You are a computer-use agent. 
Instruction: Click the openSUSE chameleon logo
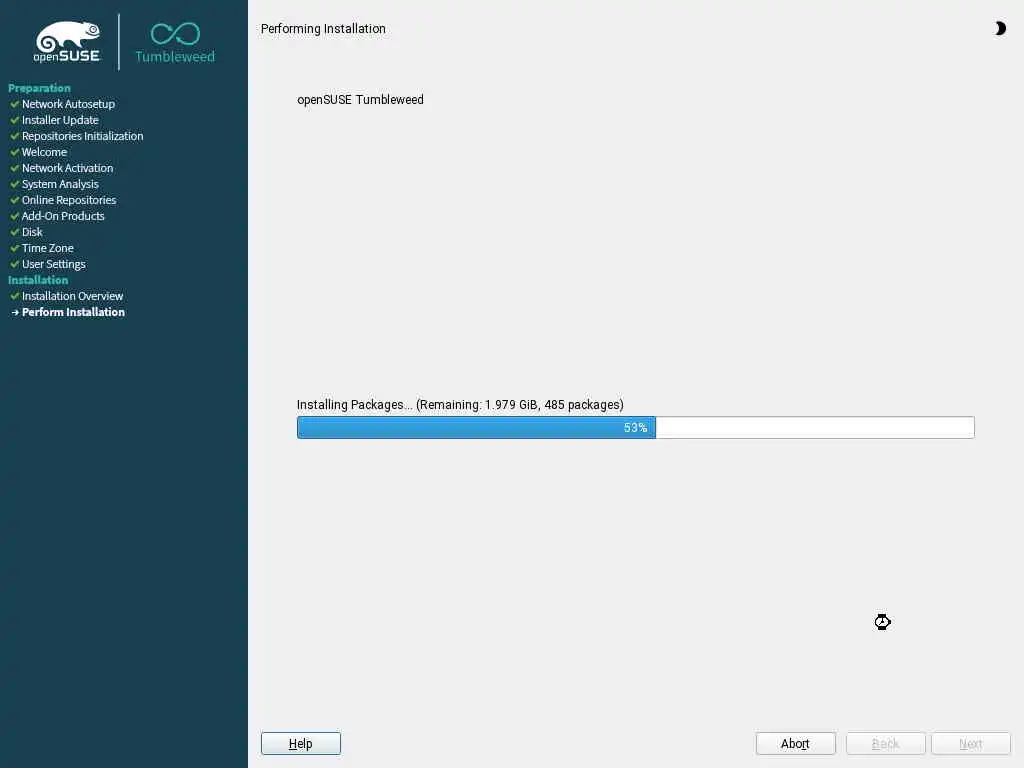pos(67,42)
